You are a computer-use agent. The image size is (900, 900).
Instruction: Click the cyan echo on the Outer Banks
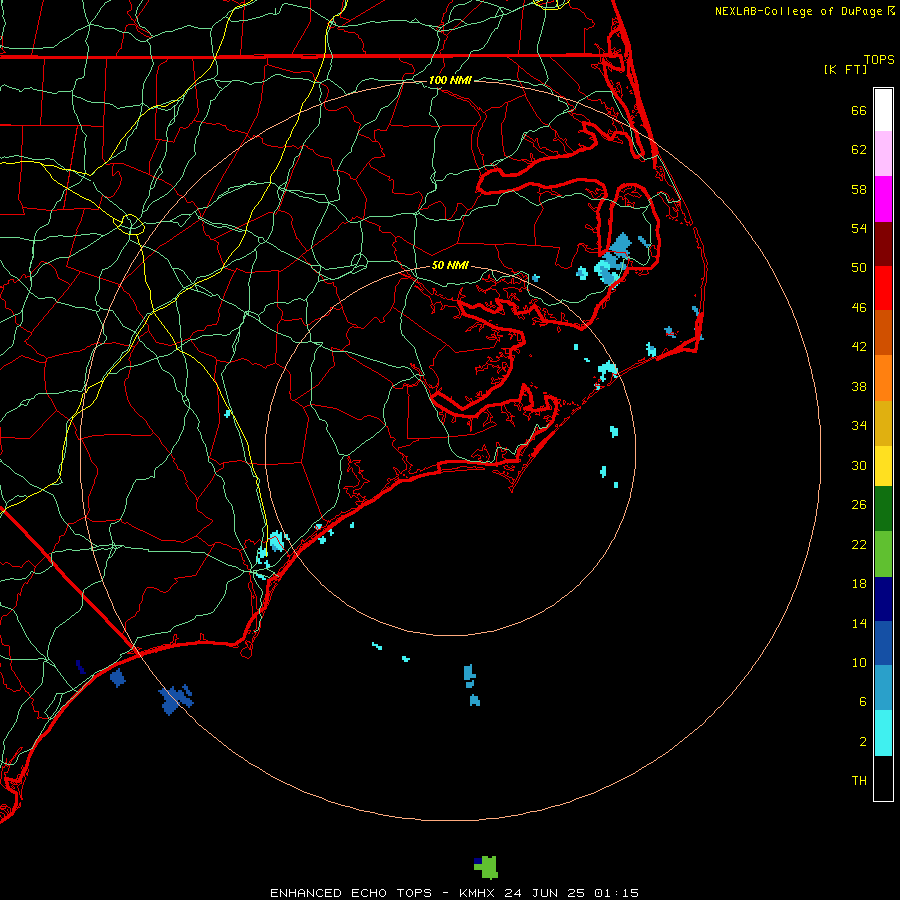point(607,369)
